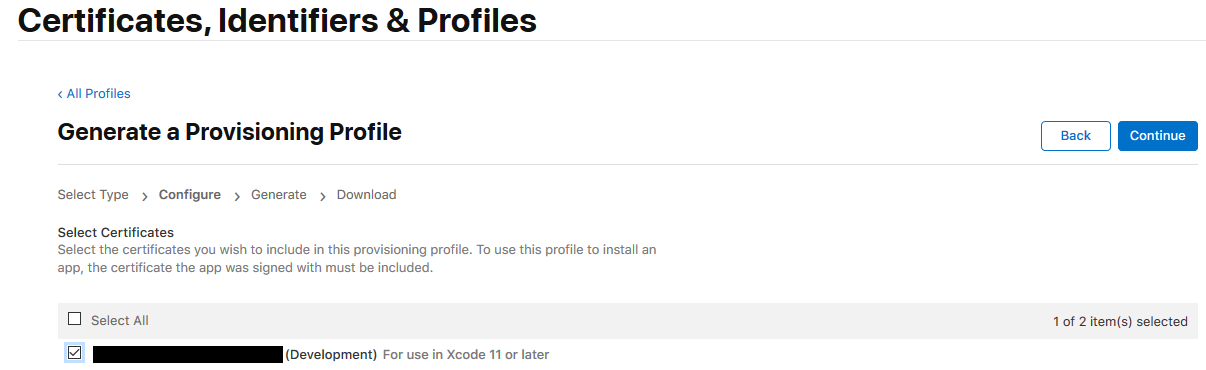Image resolution: width=1206 pixels, height=370 pixels.
Task: Jump to the Generate step
Action: tap(279, 195)
